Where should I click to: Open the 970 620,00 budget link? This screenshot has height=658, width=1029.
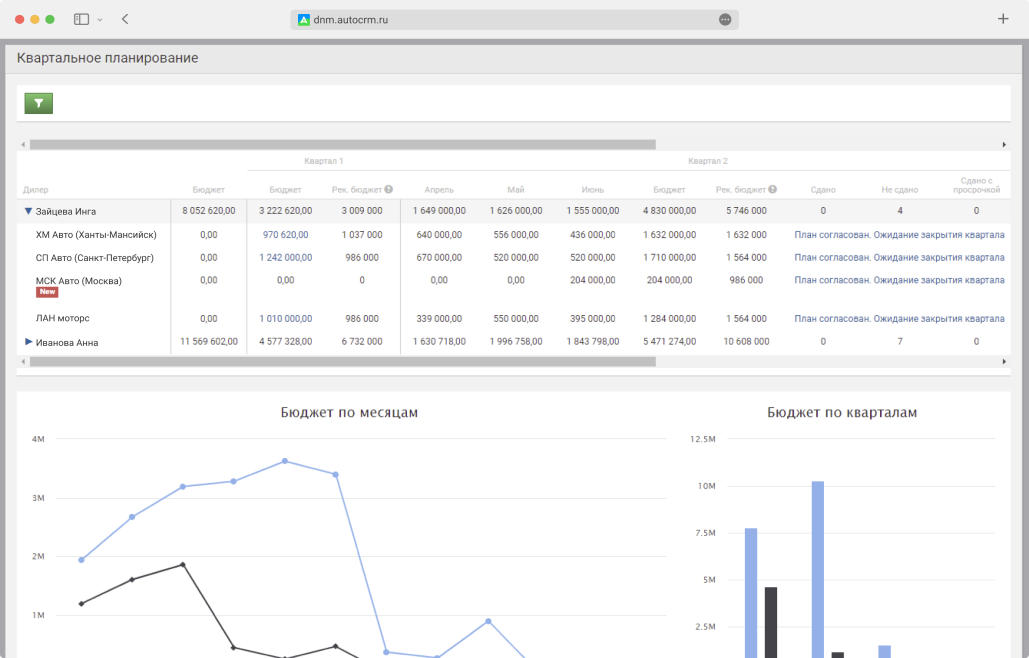pyautogui.click(x=285, y=235)
